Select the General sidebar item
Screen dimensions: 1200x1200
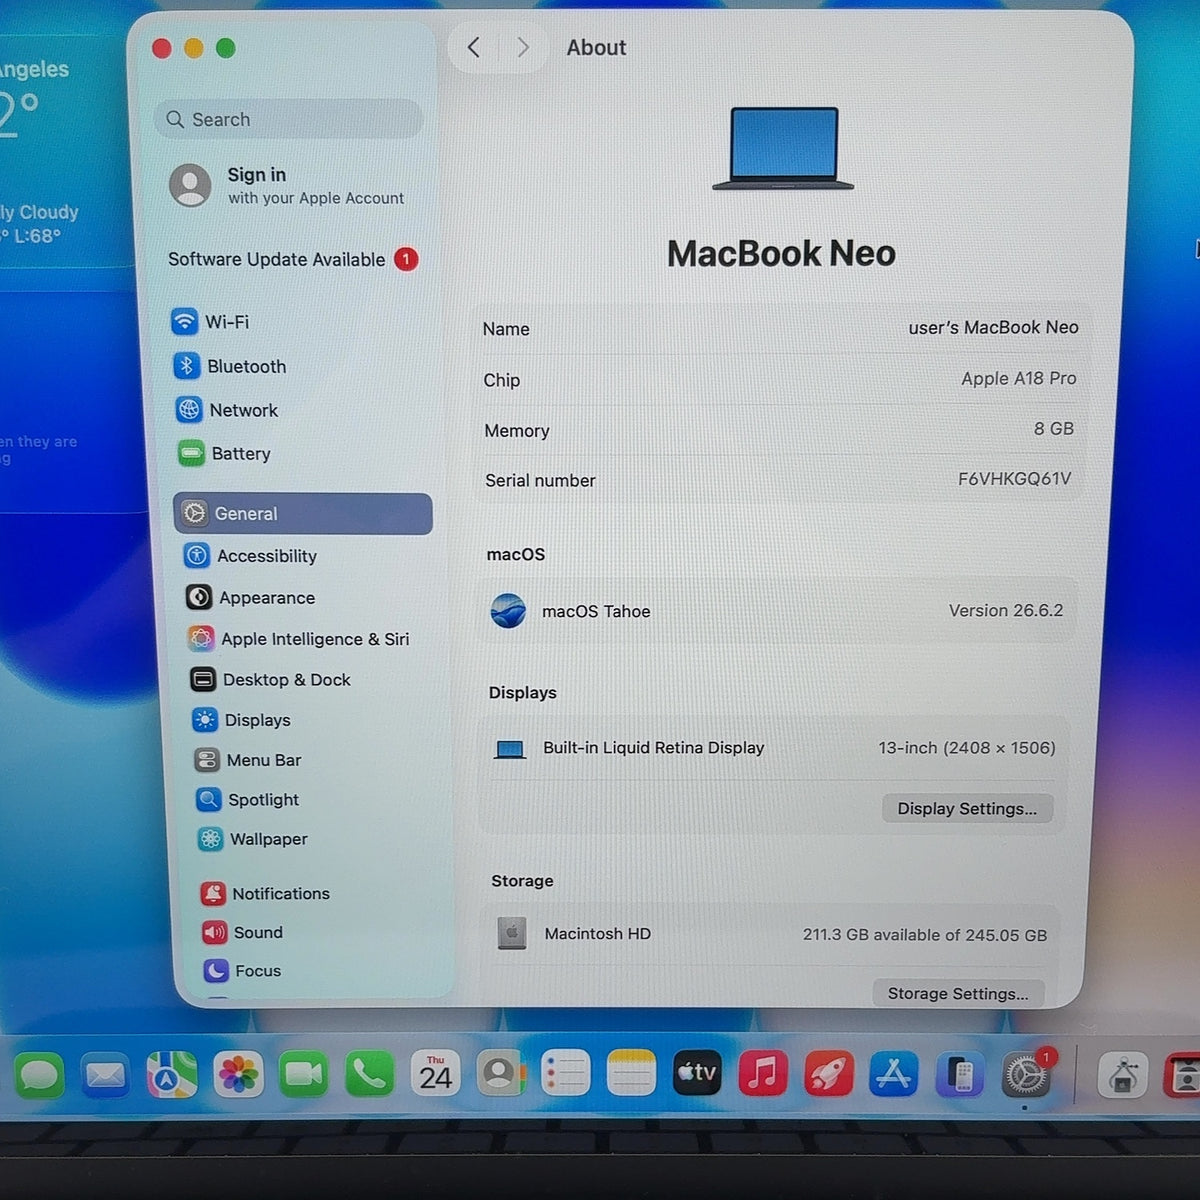(303, 513)
